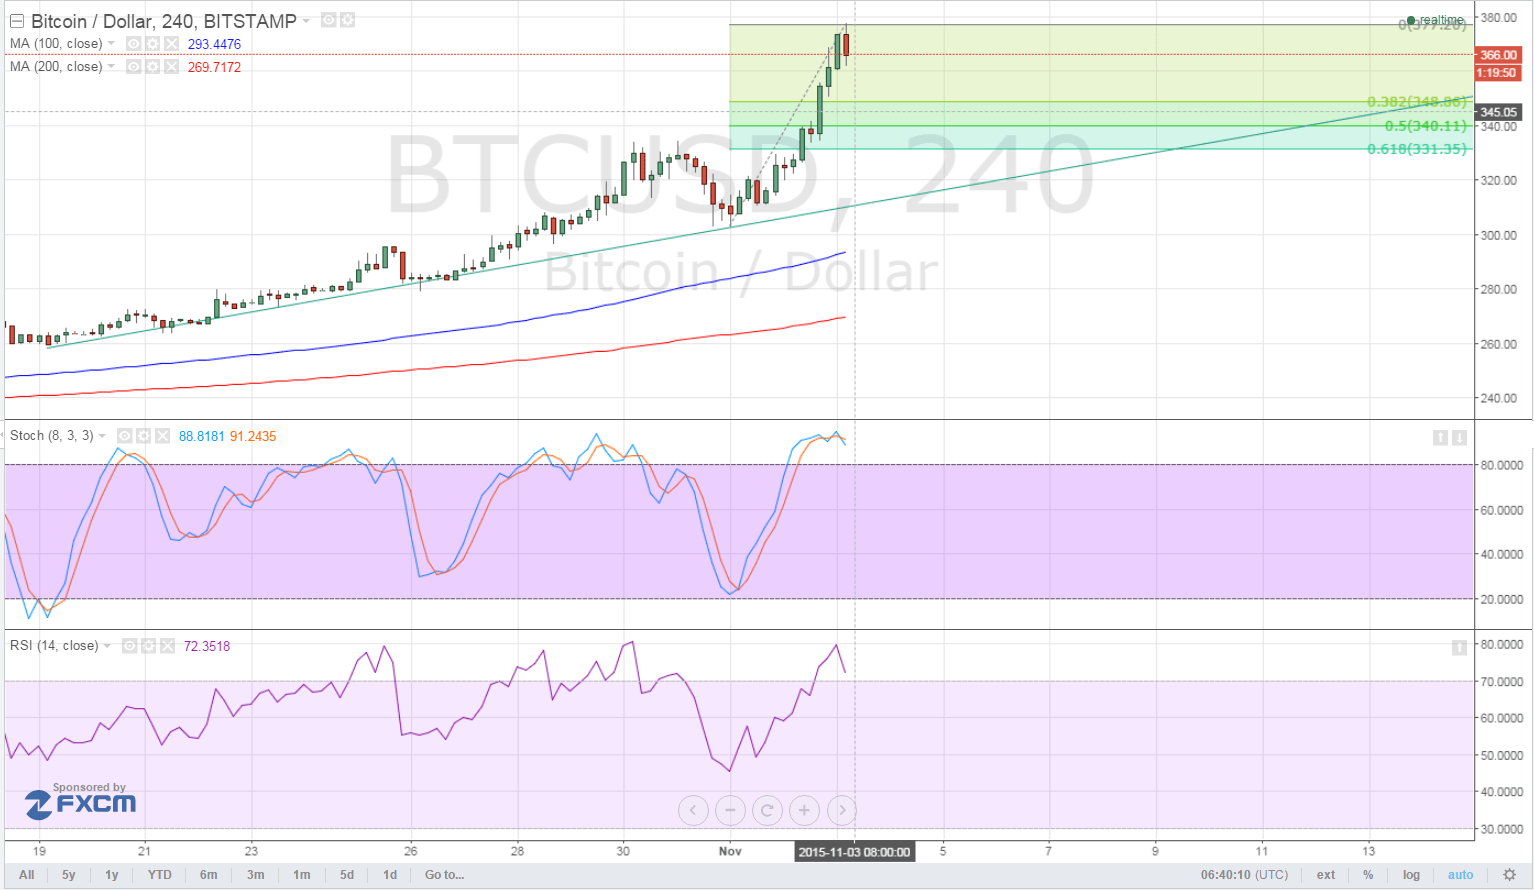This screenshot has height=890, width=1534.
Task: Open the MA (100, close) dropdown arrow
Action: pos(111,44)
